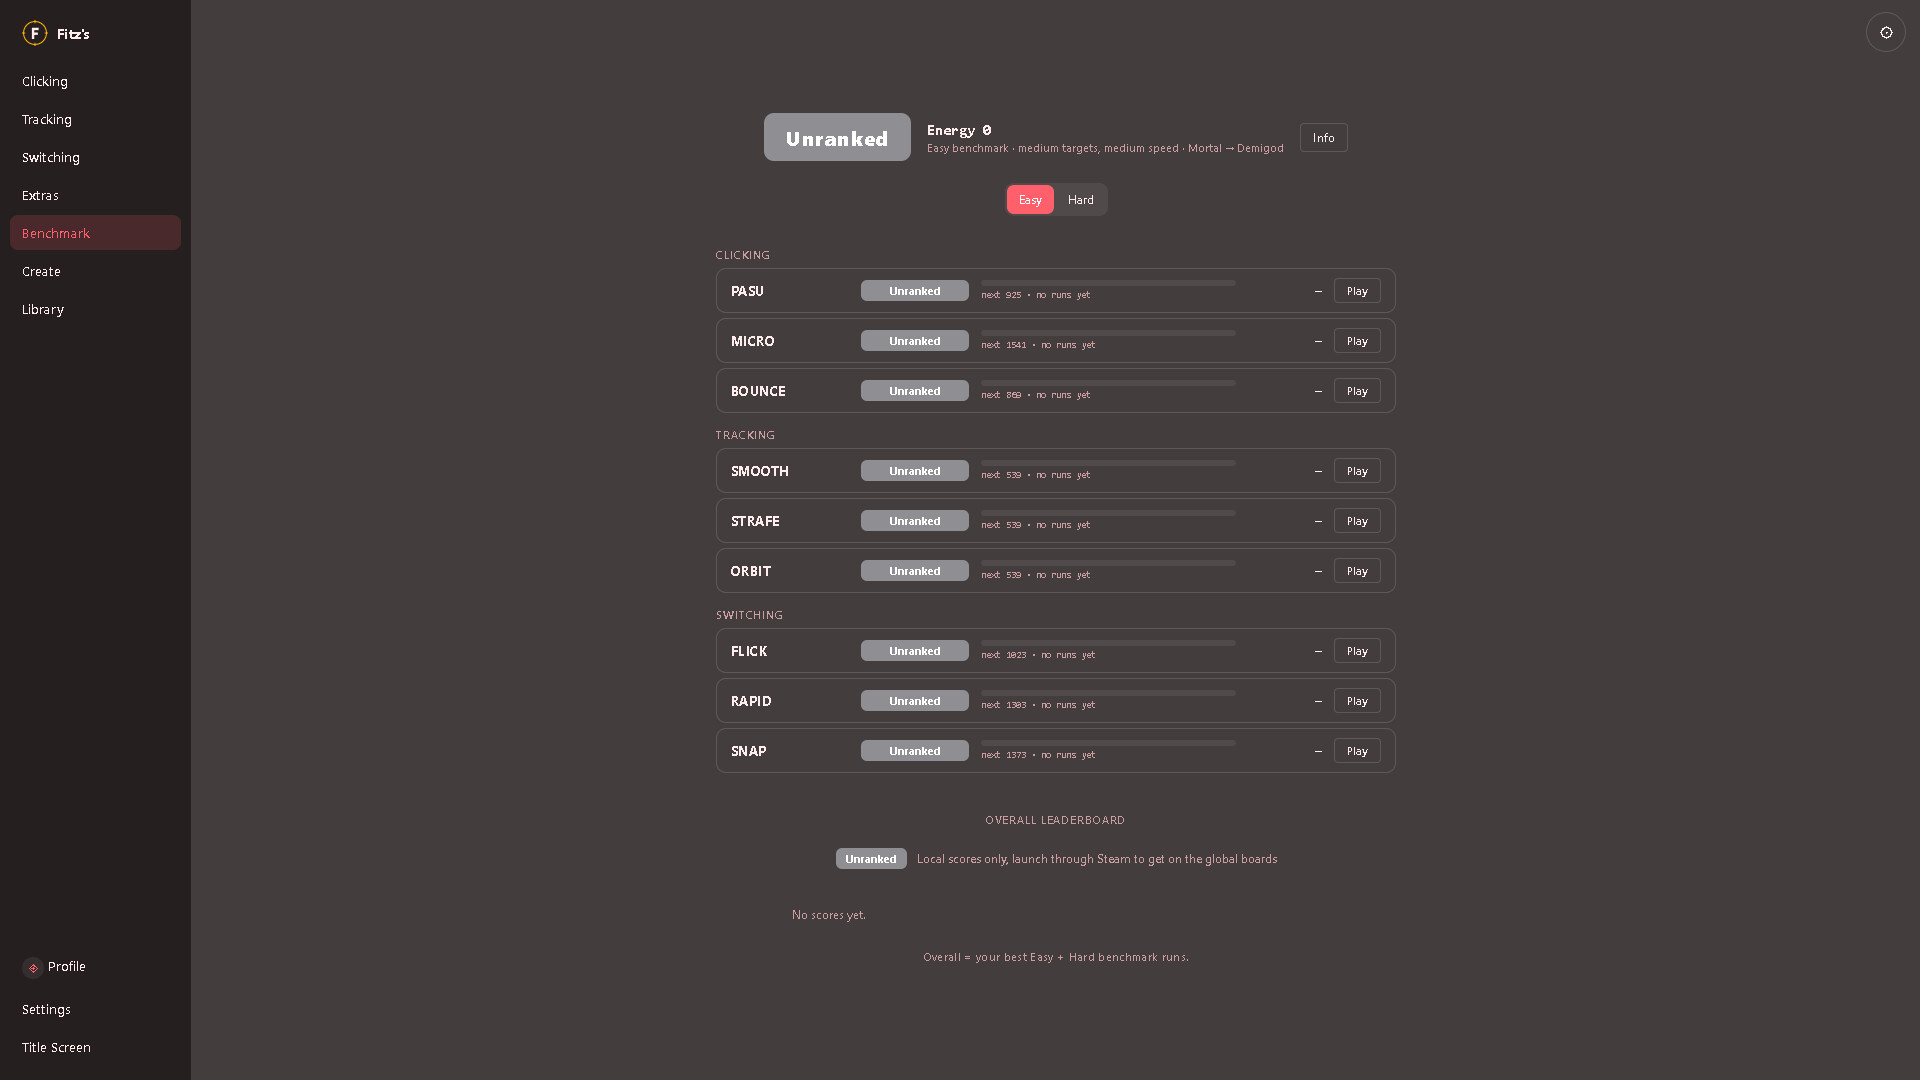Return to Title Screen

click(x=95, y=1047)
